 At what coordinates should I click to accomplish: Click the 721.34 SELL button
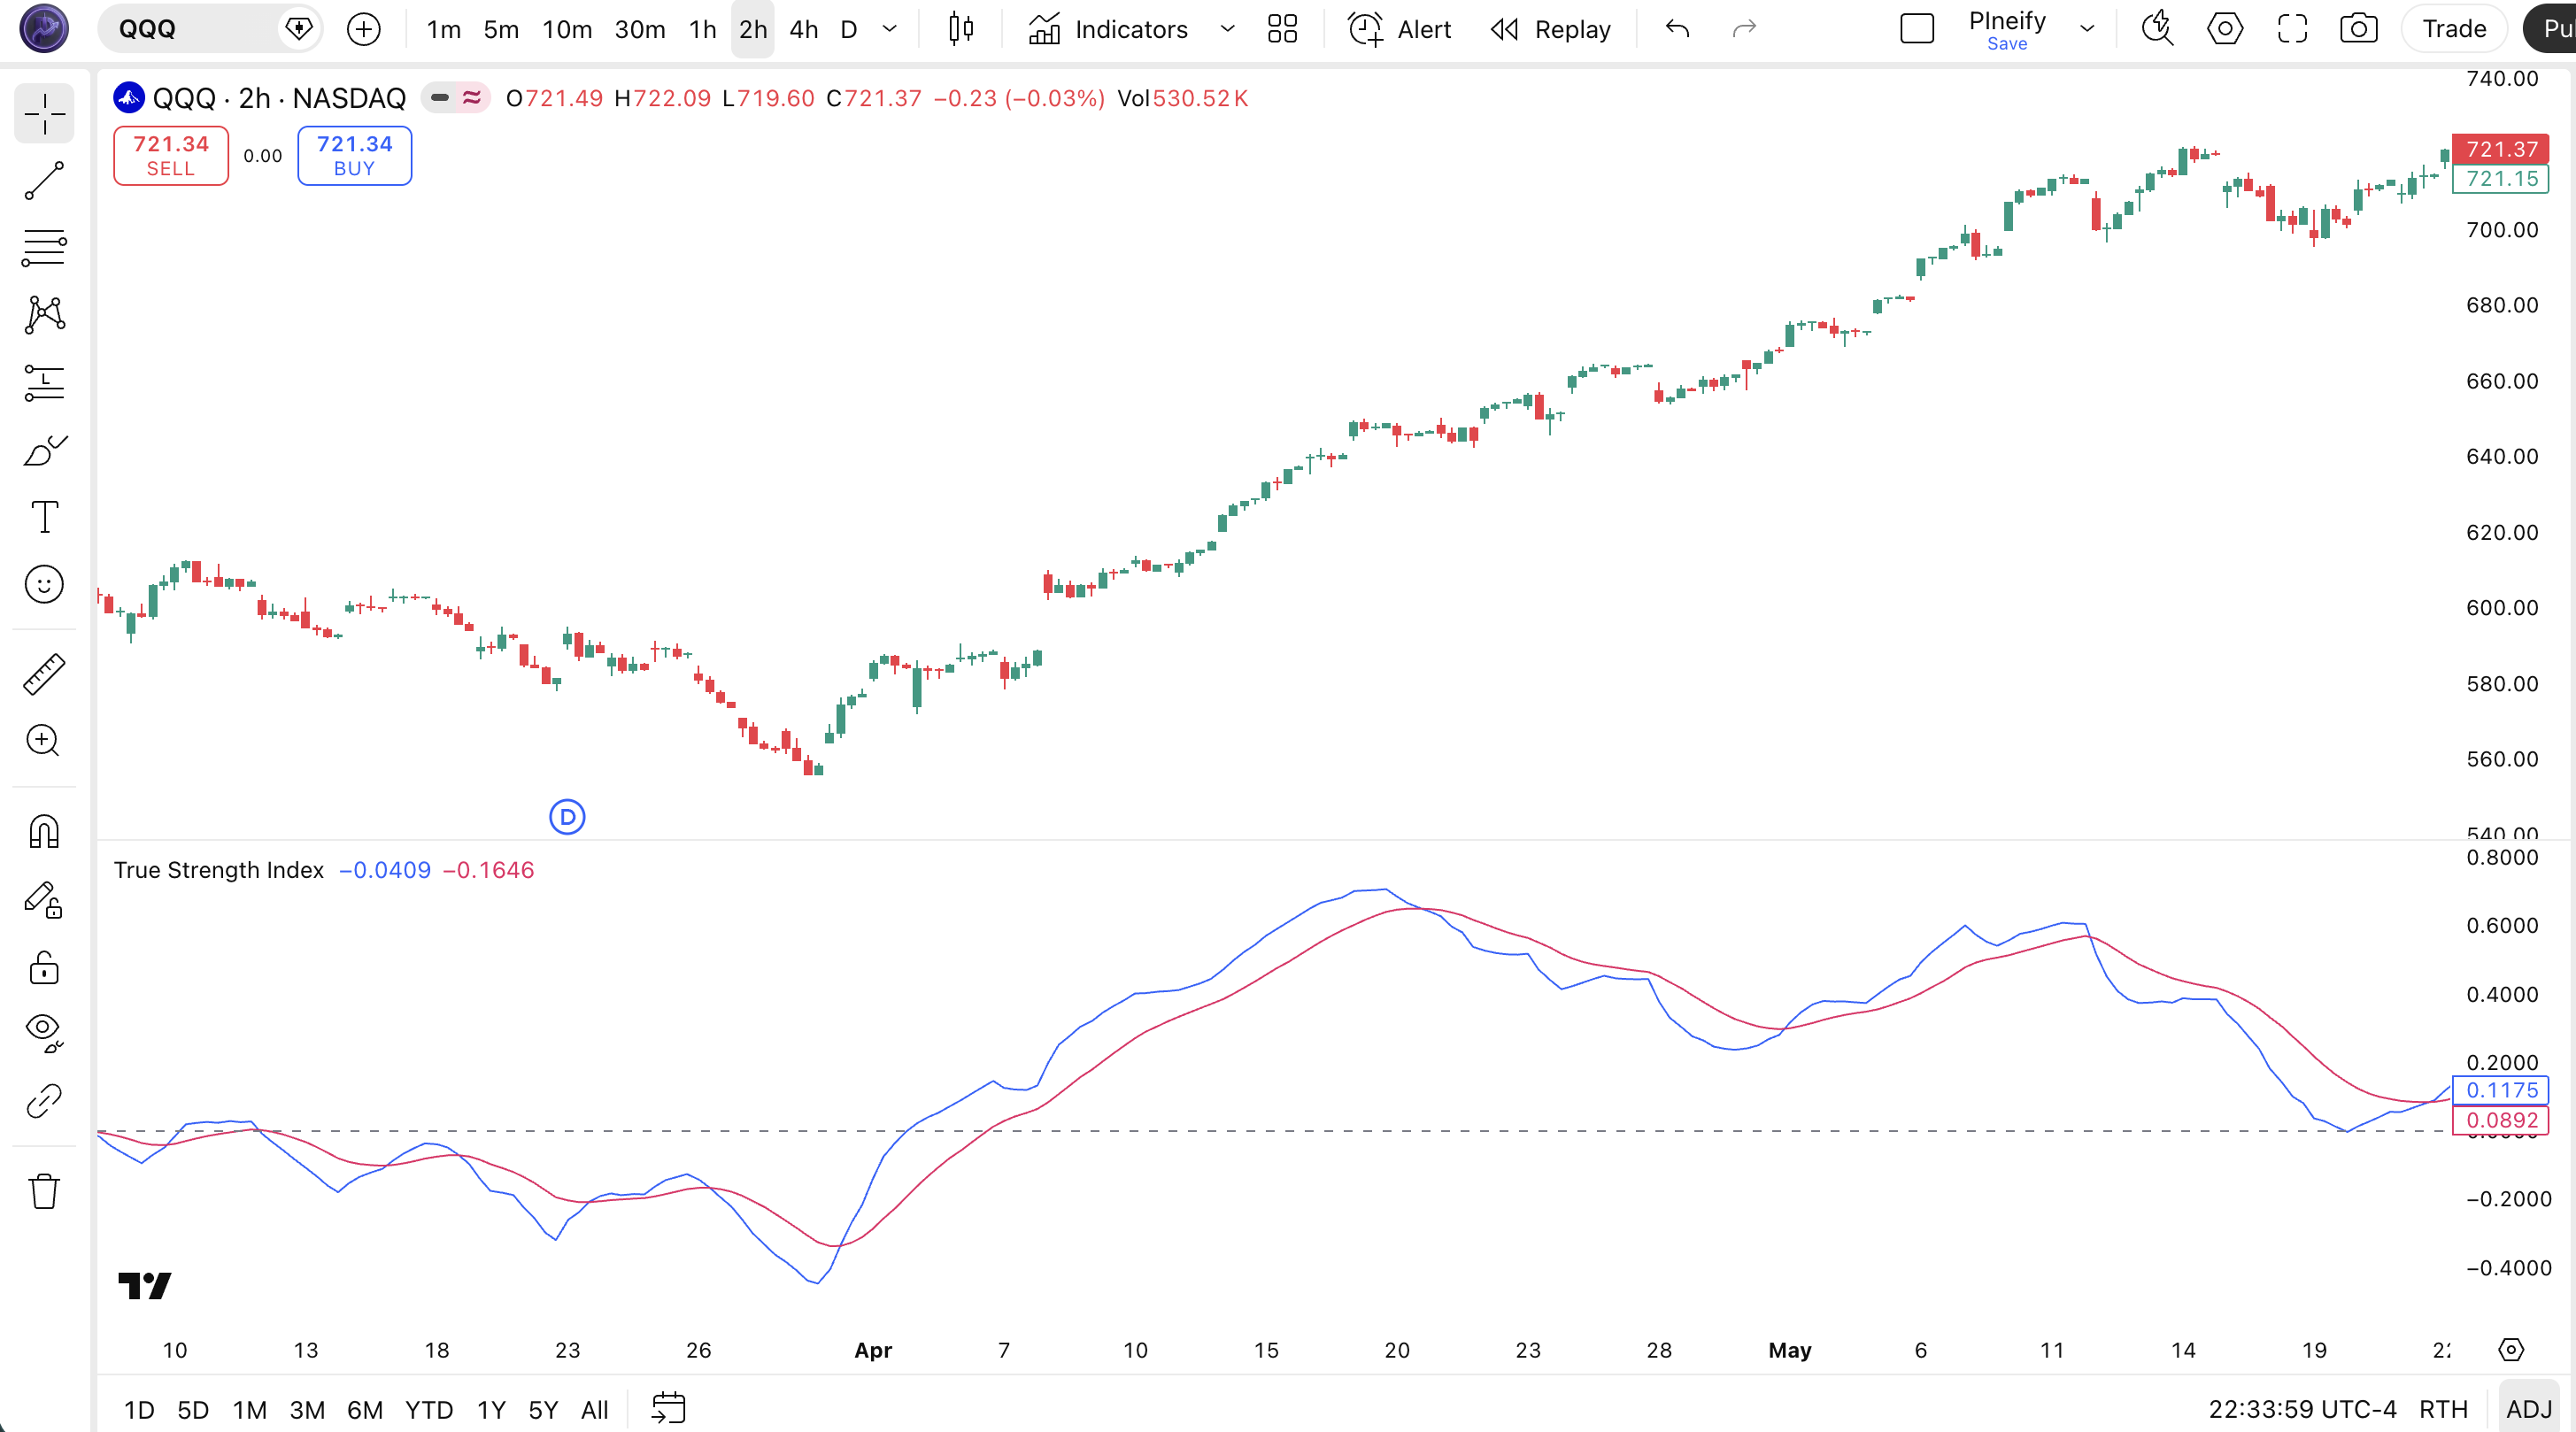tap(171, 156)
